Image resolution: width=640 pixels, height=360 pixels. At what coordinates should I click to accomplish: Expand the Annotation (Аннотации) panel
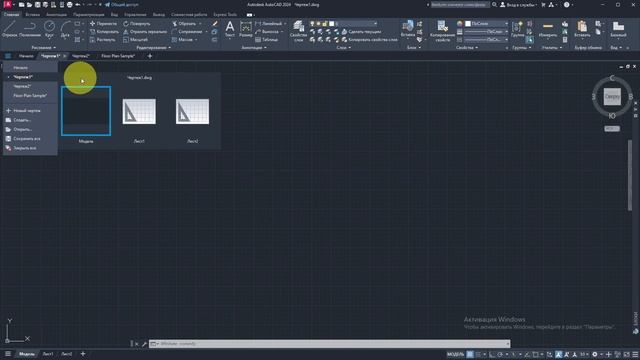click(253, 48)
